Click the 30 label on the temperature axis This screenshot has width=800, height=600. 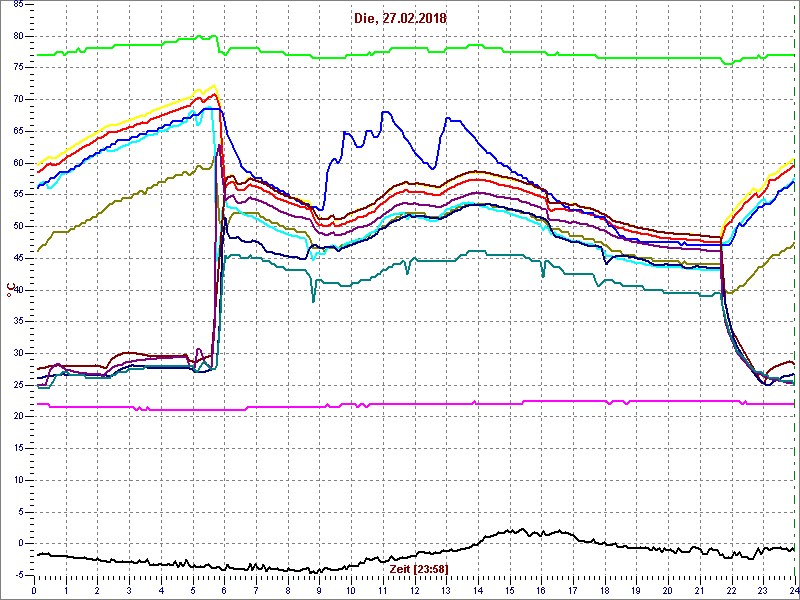(18, 353)
